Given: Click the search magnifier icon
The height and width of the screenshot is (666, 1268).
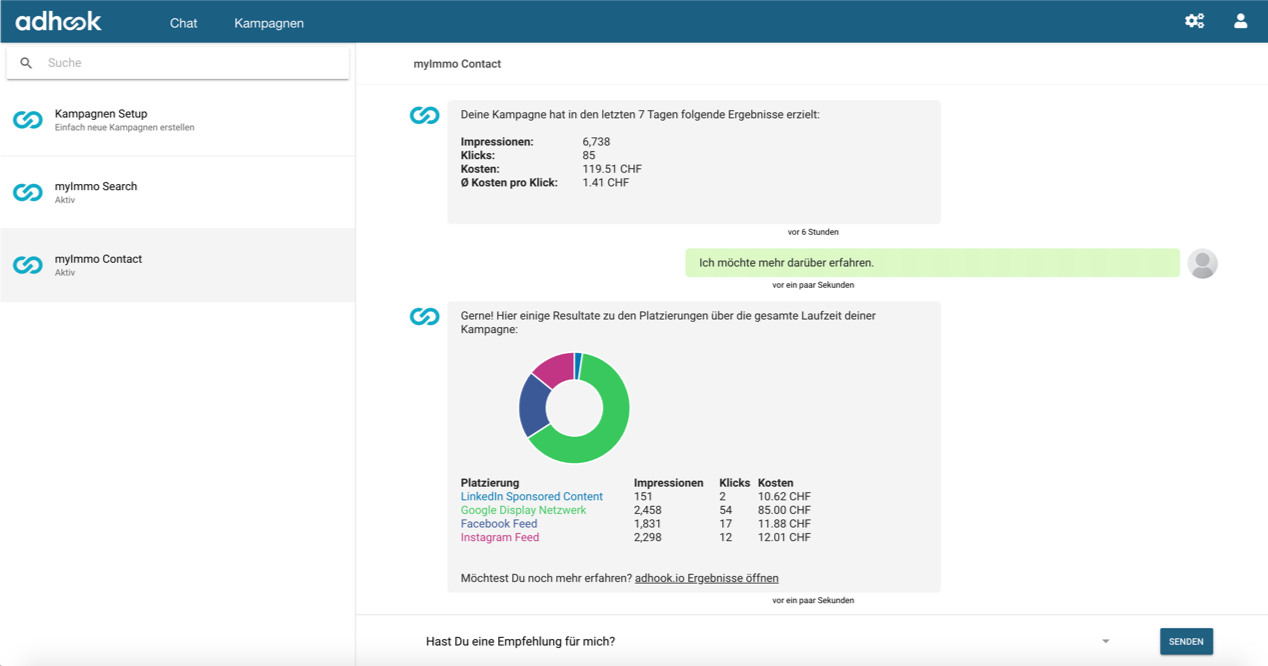Looking at the screenshot, I should click(26, 63).
